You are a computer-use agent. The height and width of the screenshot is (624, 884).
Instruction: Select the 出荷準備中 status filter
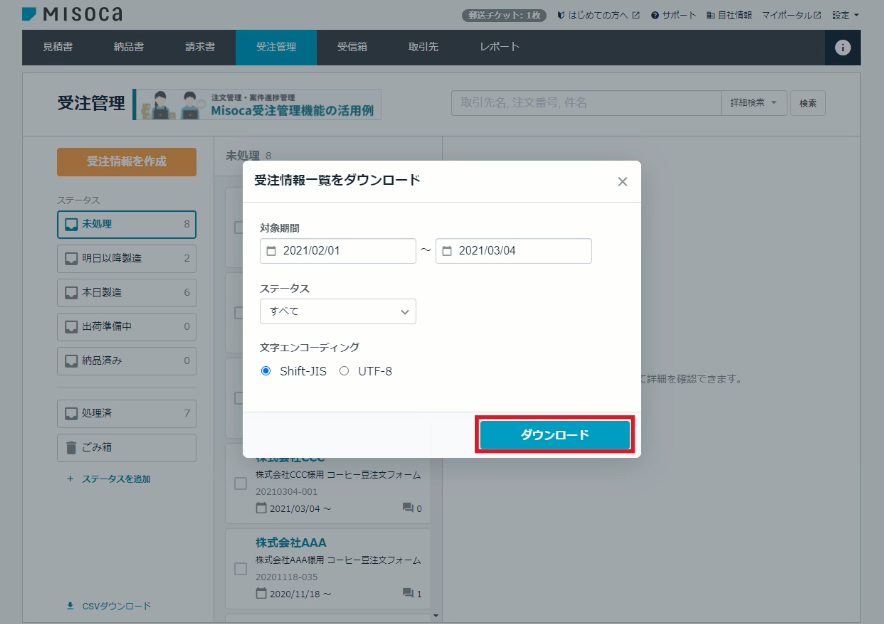point(127,327)
